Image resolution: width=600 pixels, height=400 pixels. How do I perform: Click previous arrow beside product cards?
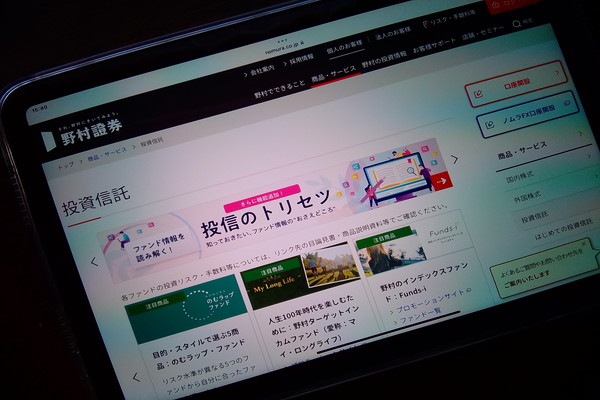click(136, 377)
